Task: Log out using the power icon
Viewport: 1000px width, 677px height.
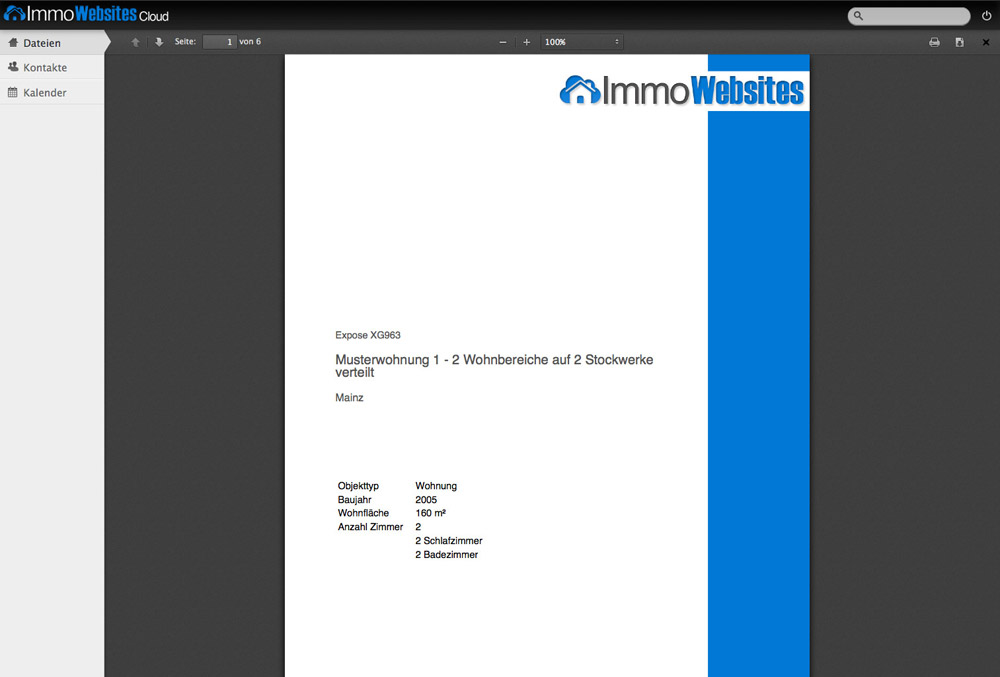Action: pos(986,15)
